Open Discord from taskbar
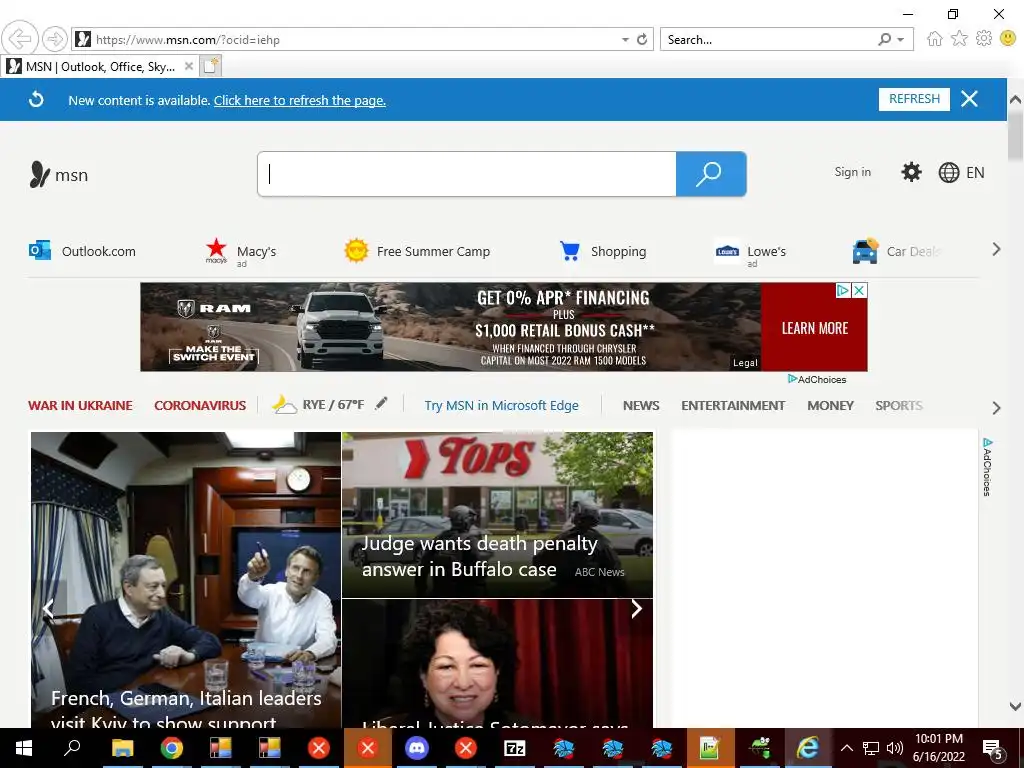 click(417, 748)
